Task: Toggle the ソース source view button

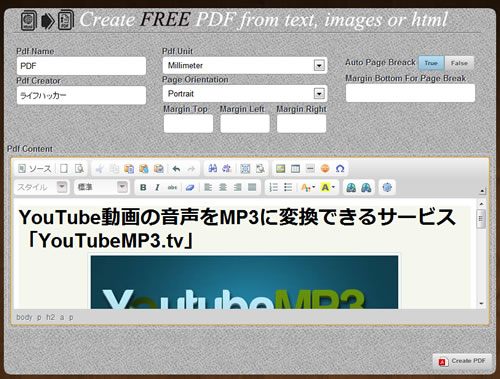Action: 35,169
